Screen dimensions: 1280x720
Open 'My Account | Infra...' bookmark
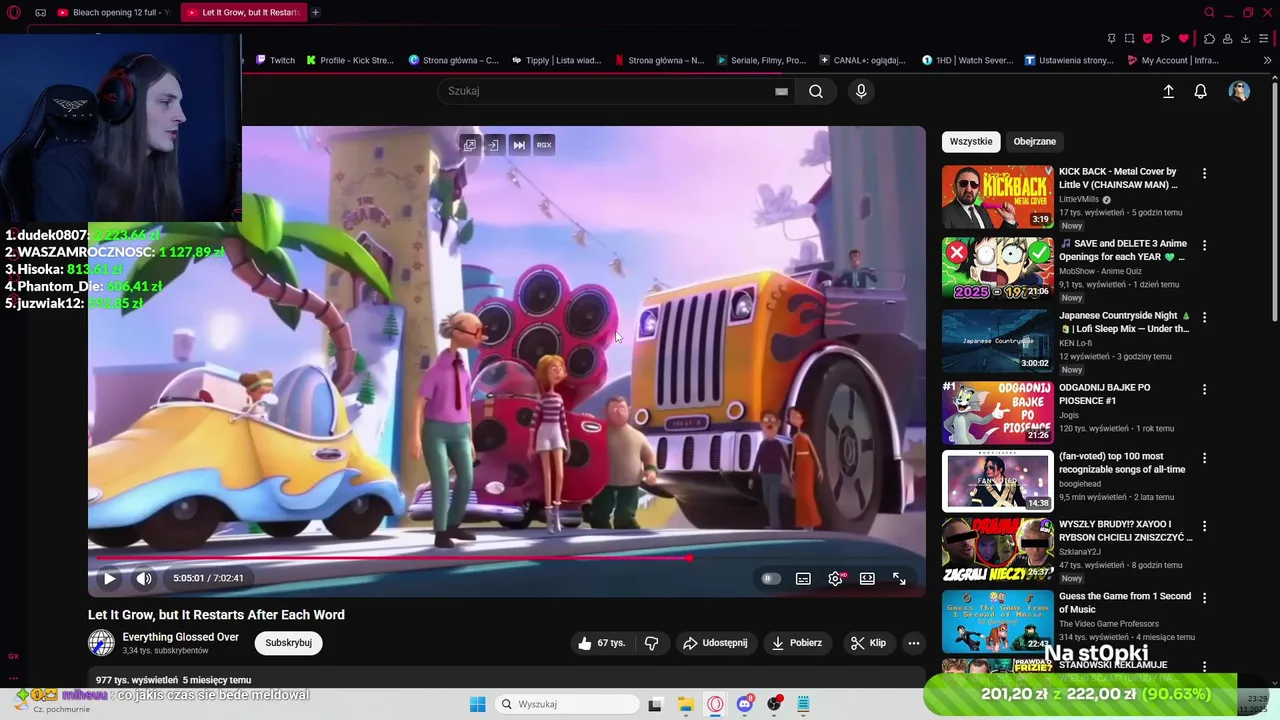tap(1172, 60)
